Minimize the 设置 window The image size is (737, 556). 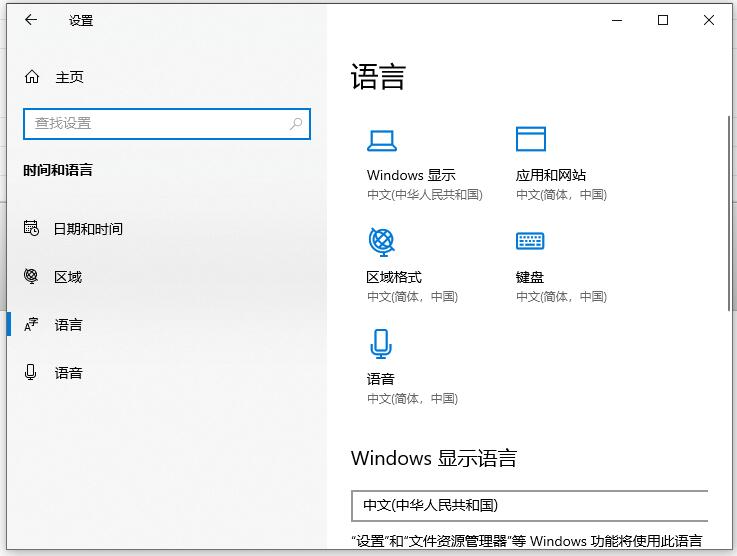(x=616, y=20)
